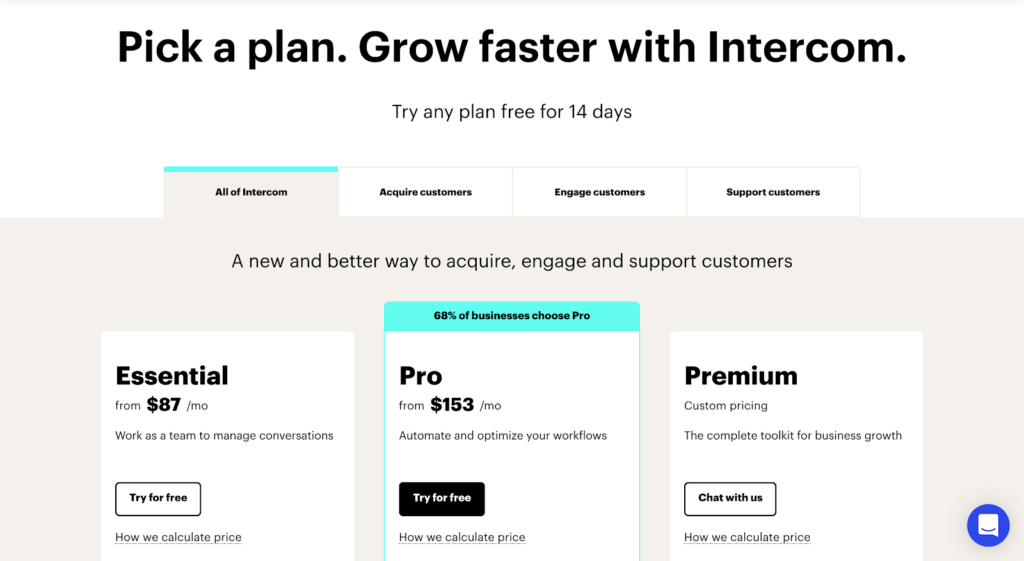Click the Pick a plan headline
Screen dimensions: 1024x561
click(512, 47)
